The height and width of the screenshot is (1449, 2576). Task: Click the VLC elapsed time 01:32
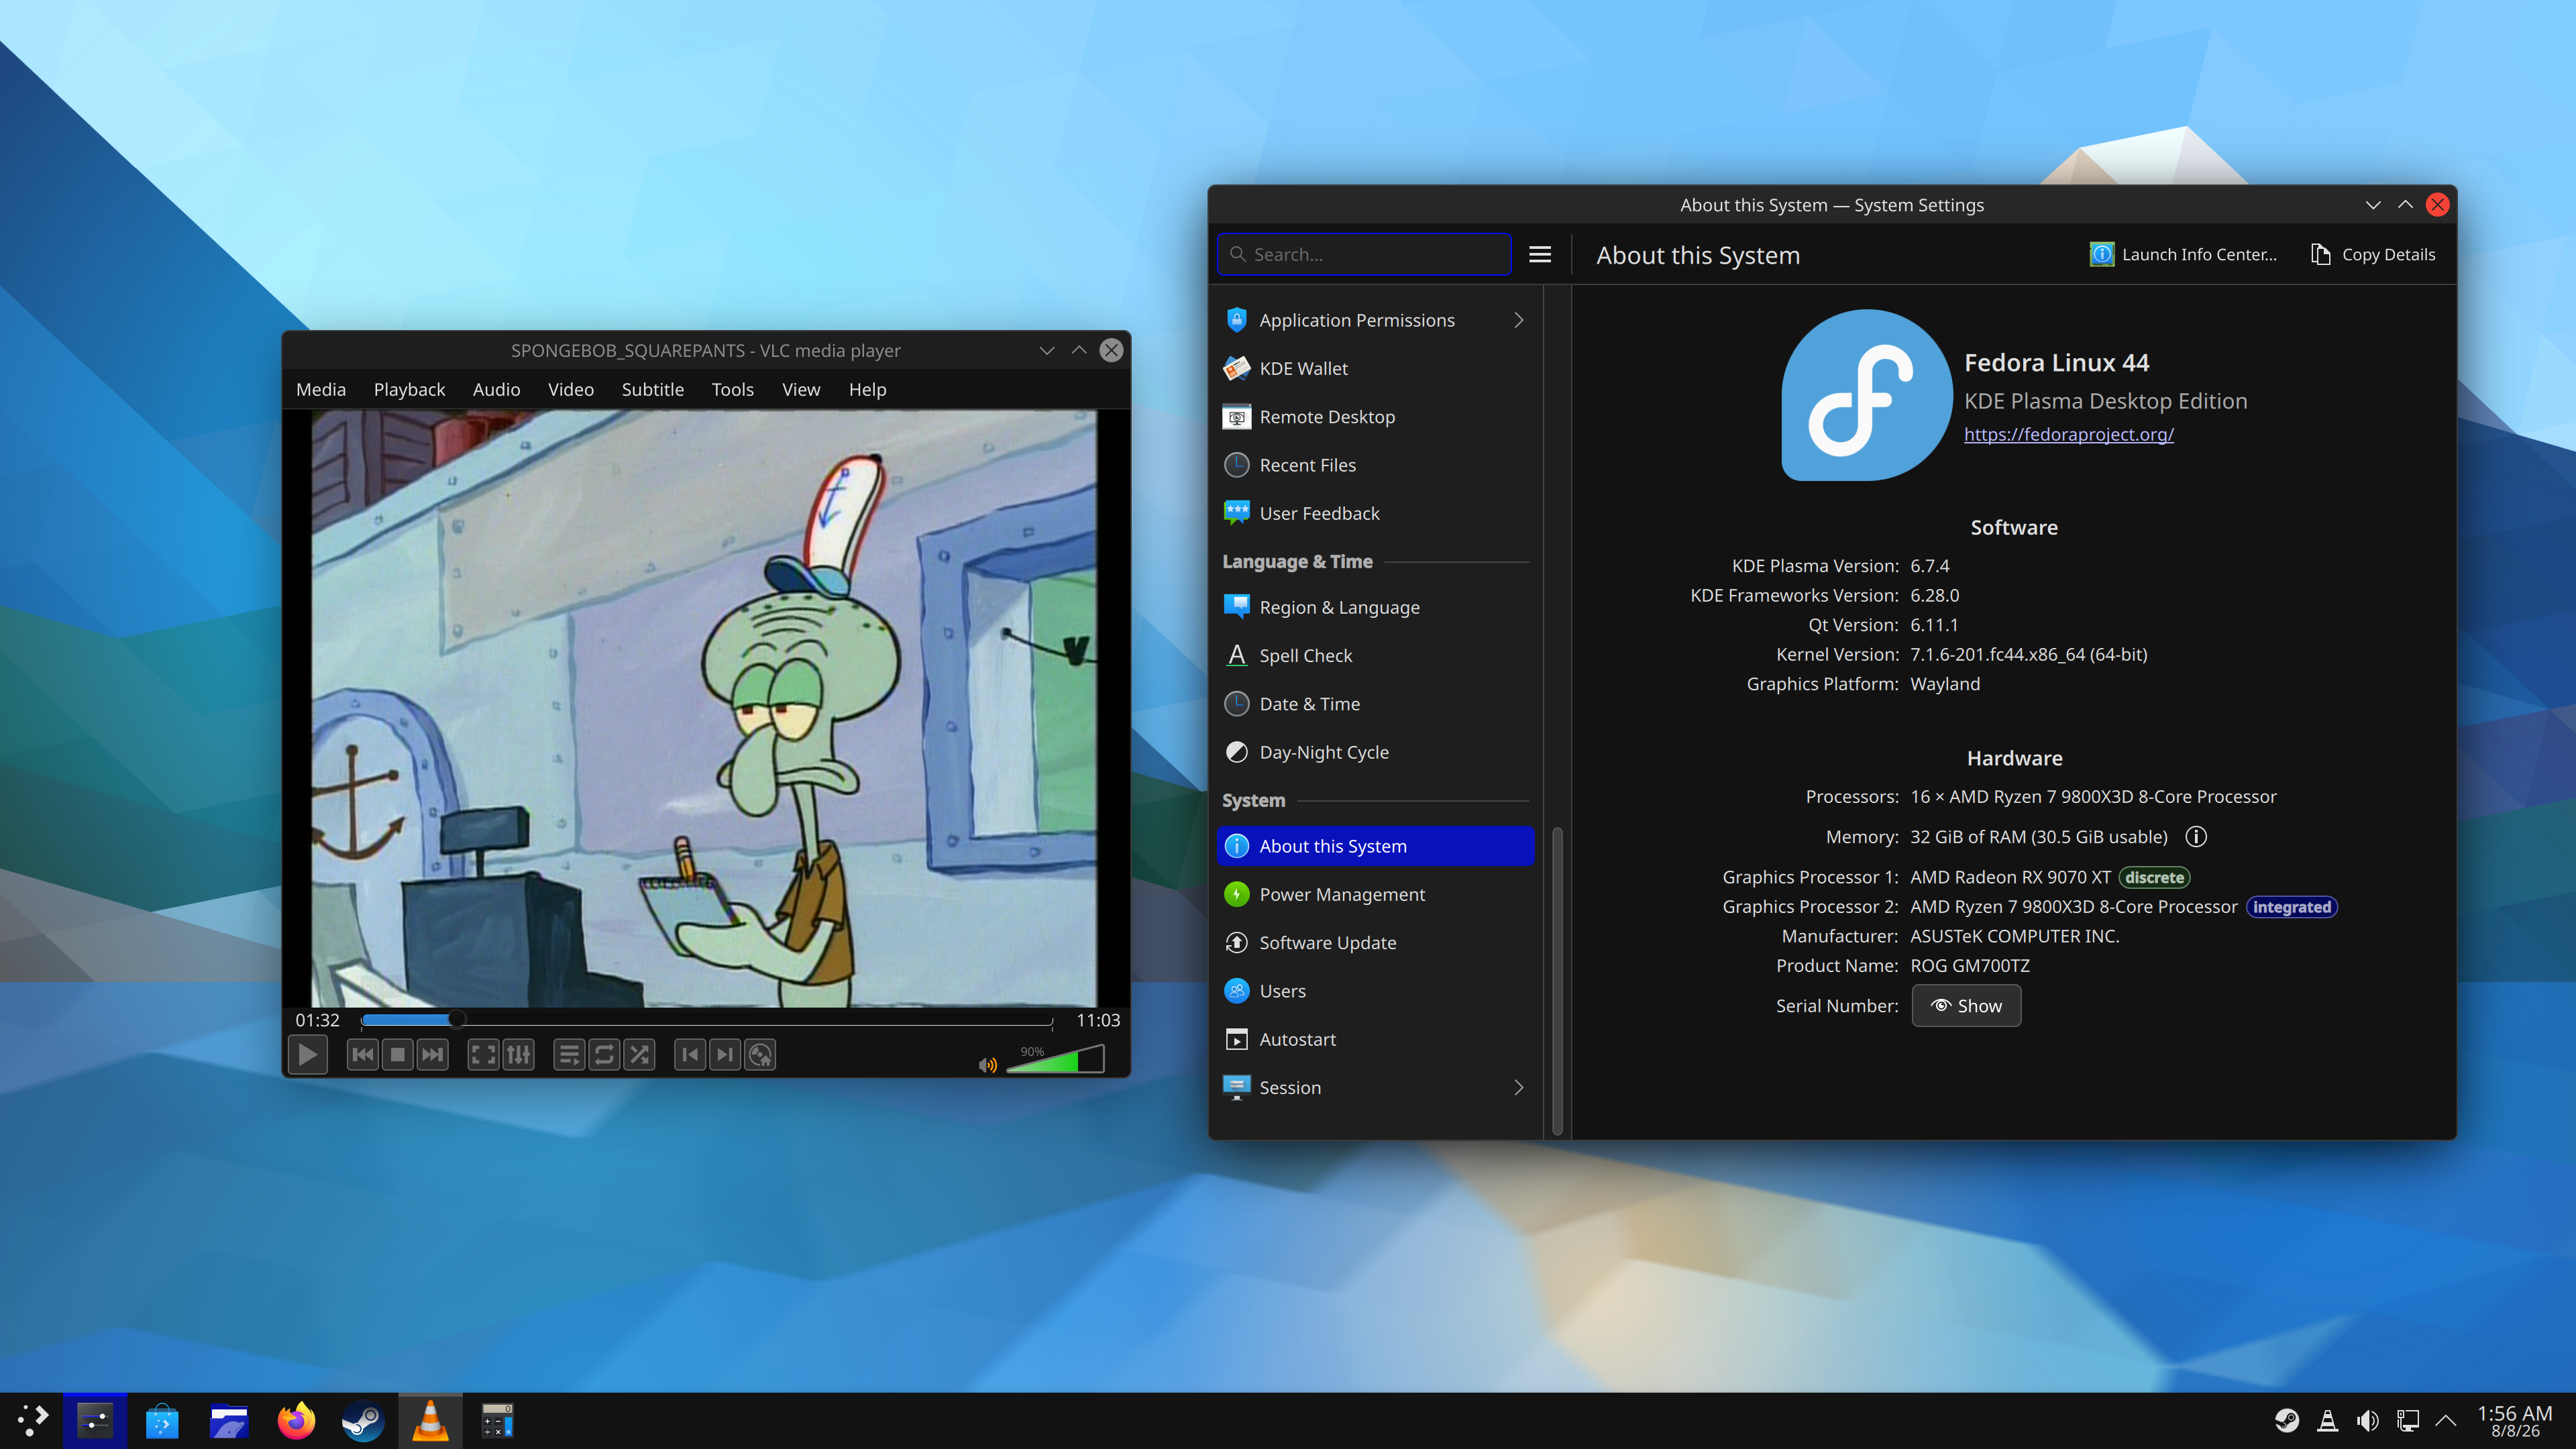point(317,1020)
